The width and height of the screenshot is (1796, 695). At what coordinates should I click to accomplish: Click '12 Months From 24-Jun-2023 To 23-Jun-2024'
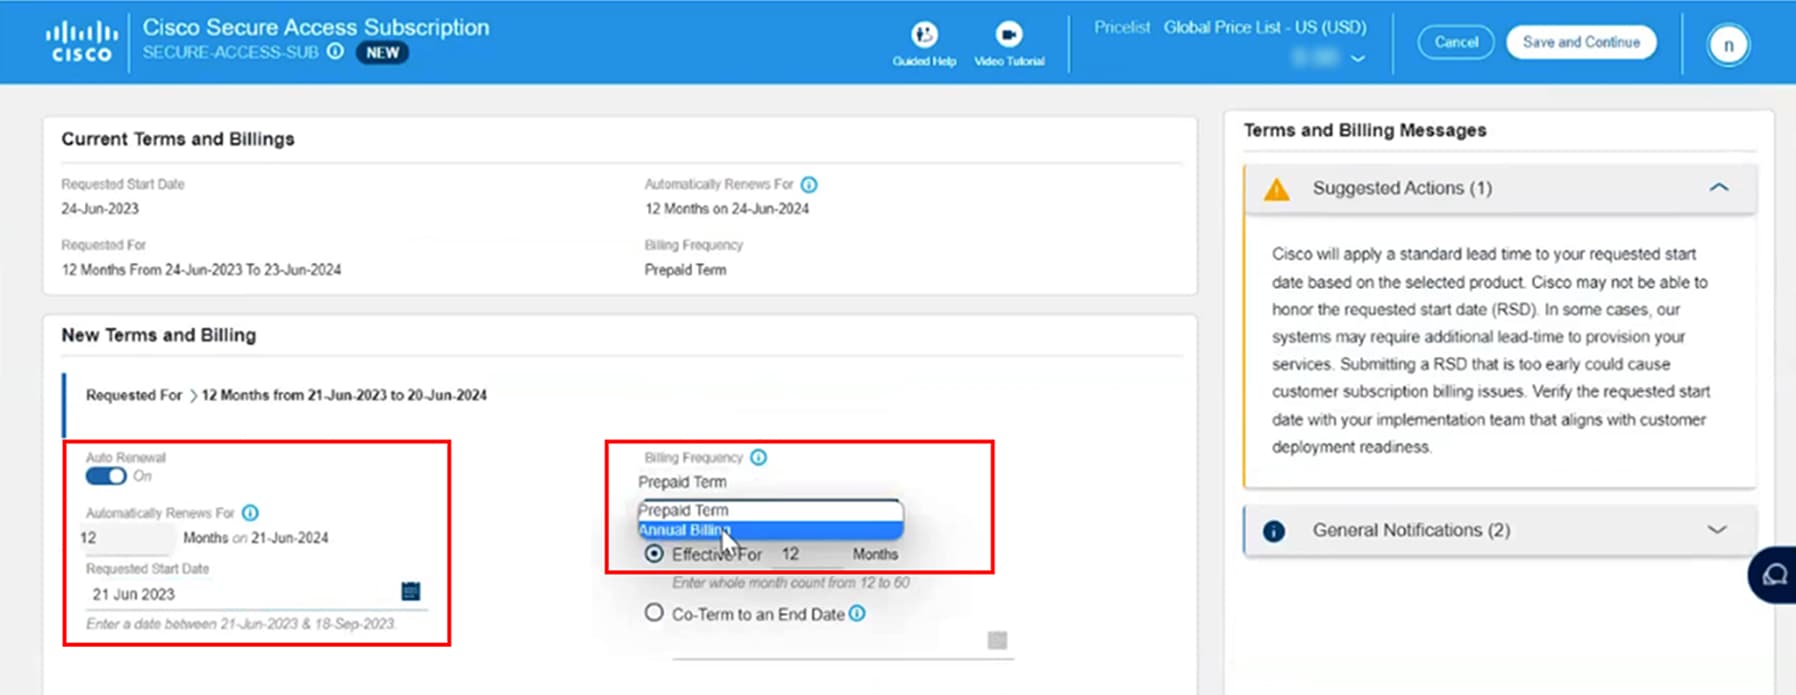pos(201,270)
